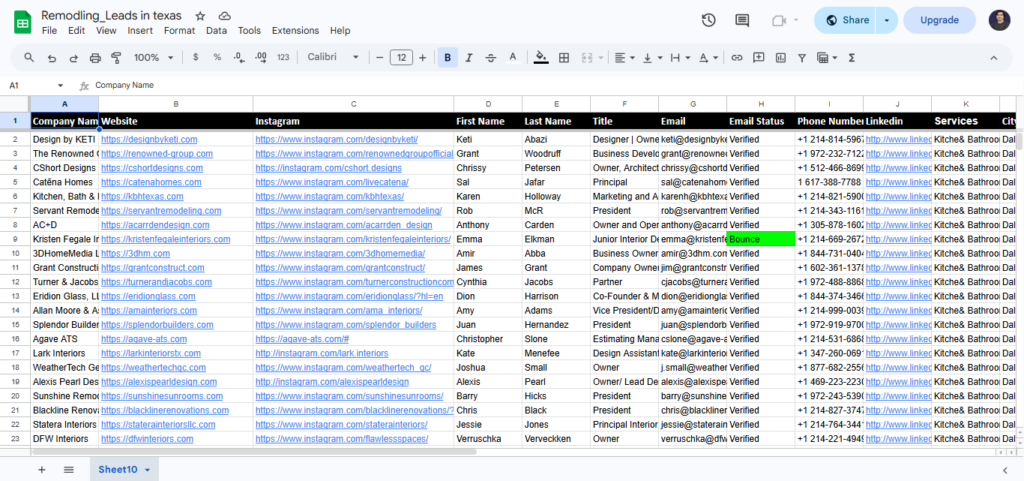Create a filter with funnel icon

click(802, 57)
